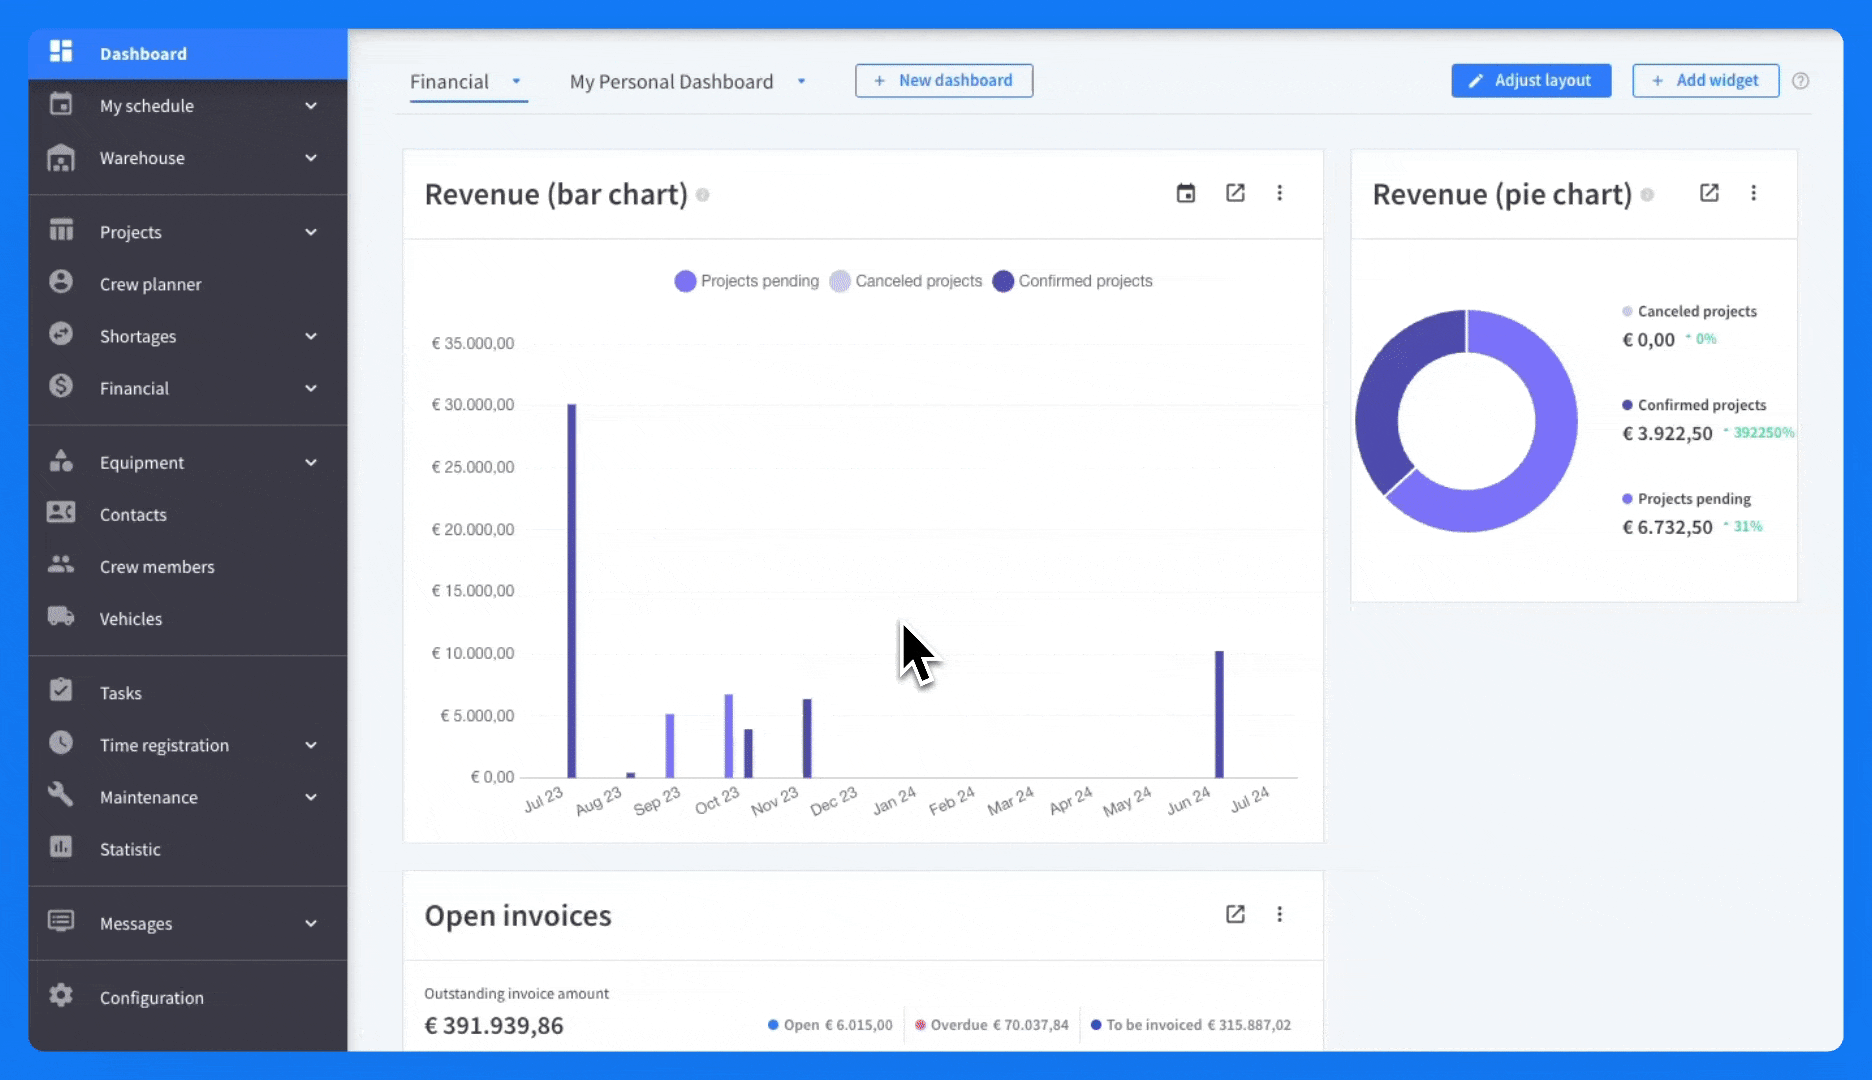Click the help question mark icon

(1800, 81)
